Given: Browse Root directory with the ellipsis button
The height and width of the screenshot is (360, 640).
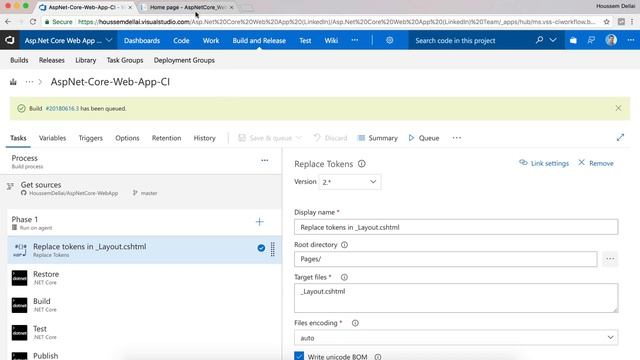Looking at the screenshot, I should tap(610, 259).
